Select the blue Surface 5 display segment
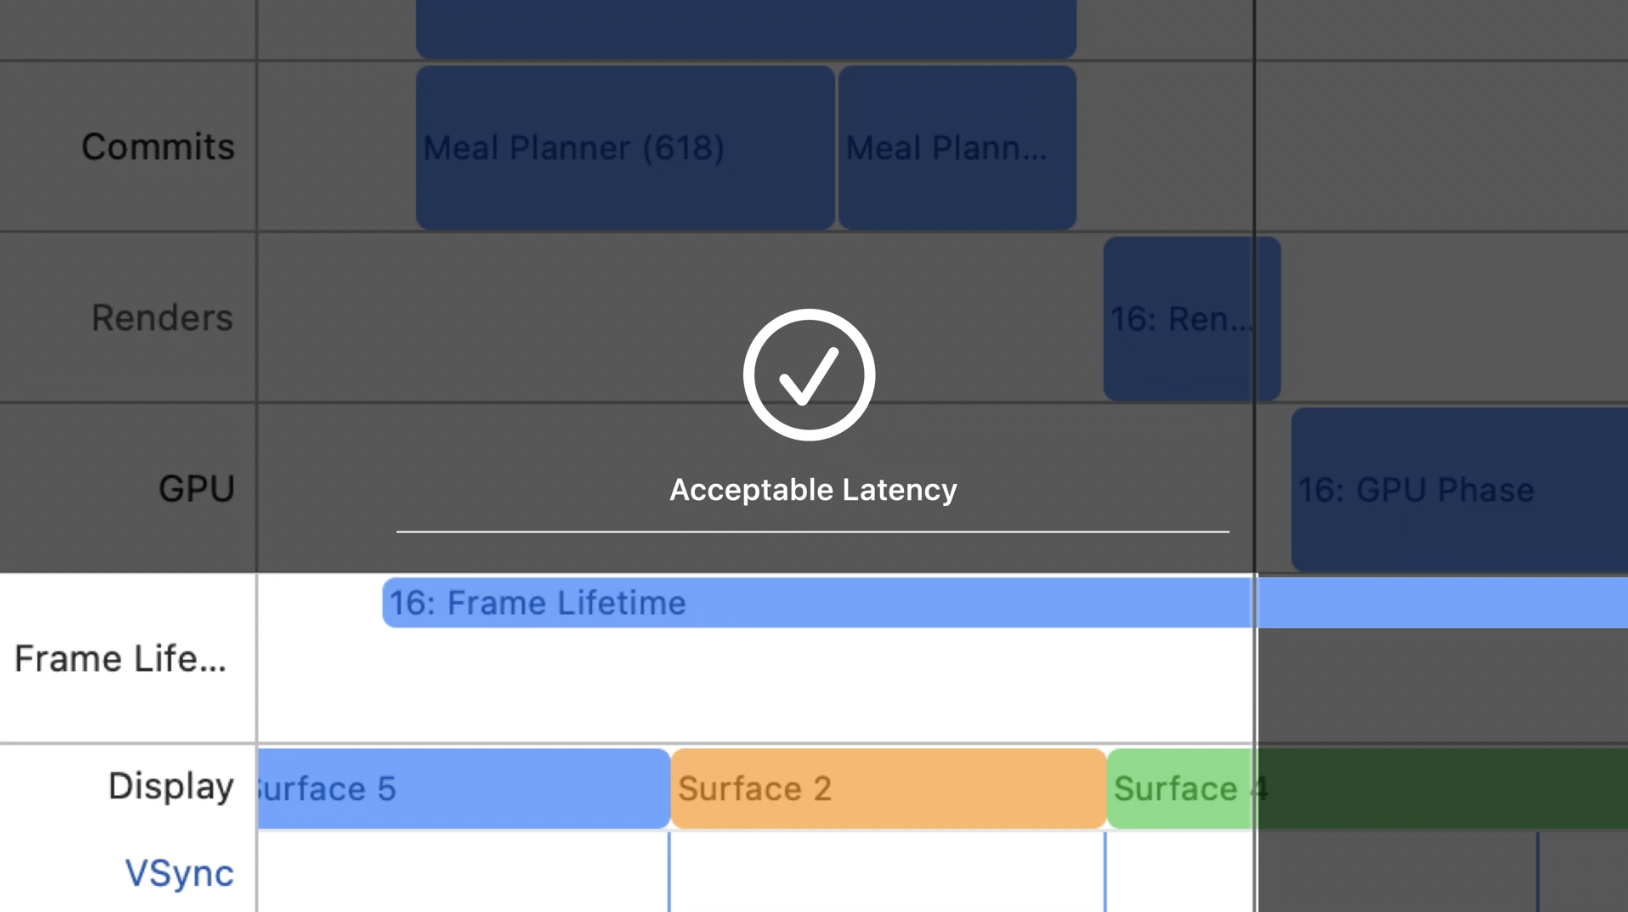The width and height of the screenshot is (1628, 912). [464, 789]
